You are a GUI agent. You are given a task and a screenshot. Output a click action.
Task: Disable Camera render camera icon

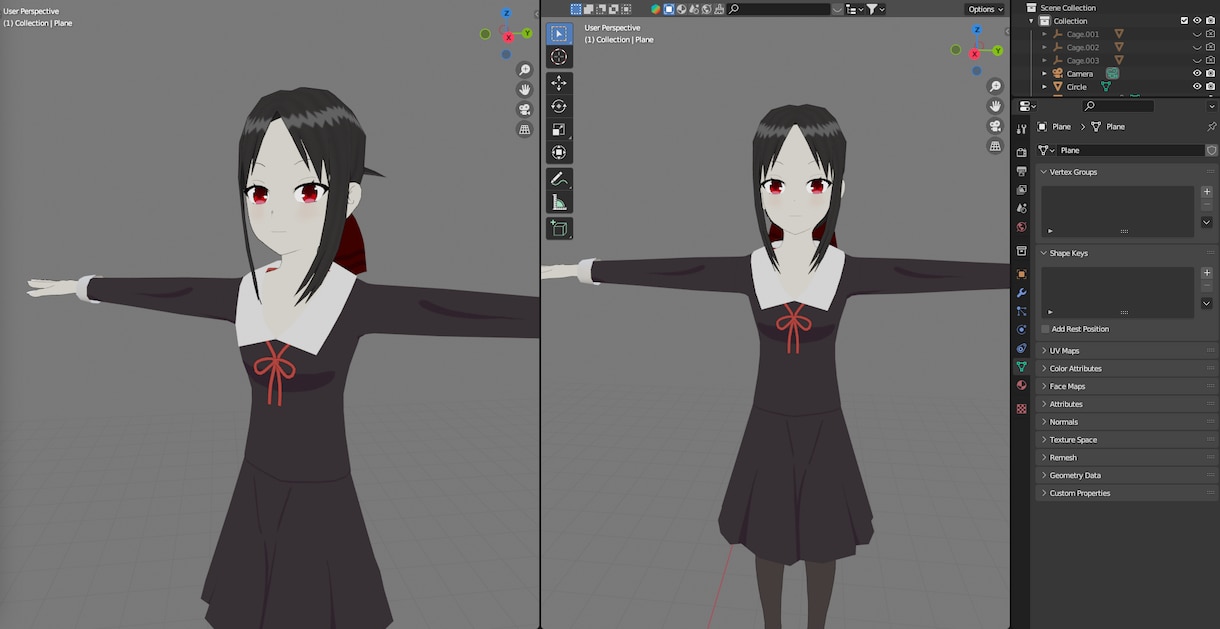click(x=1210, y=73)
